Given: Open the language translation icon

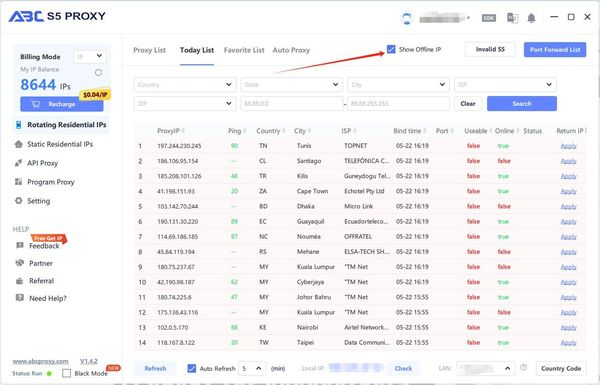Looking at the screenshot, I should tap(512, 18).
